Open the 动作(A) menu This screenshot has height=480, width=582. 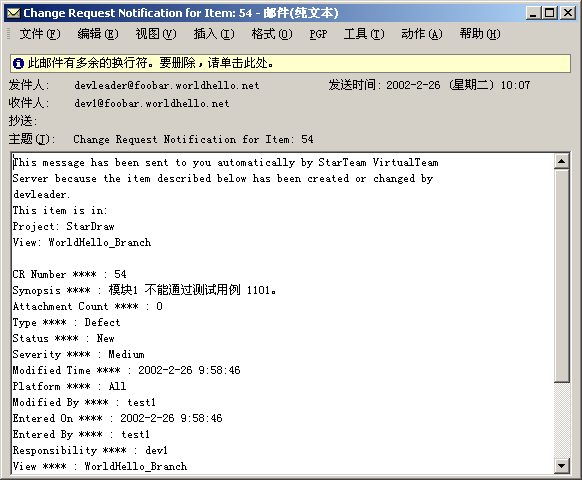(422, 34)
